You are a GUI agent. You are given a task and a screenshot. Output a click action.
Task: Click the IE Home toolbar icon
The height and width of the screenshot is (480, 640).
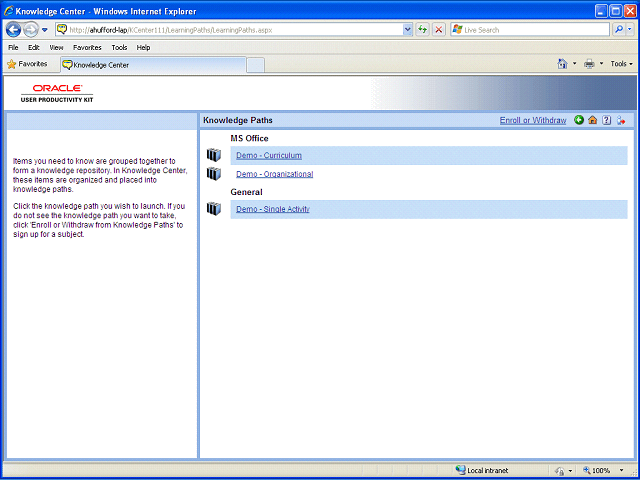[x=562, y=64]
